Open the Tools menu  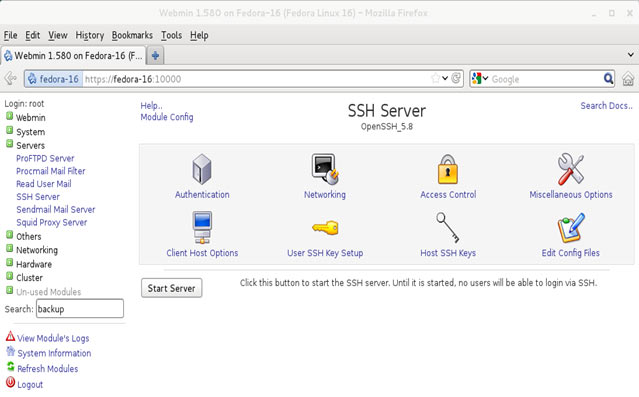pos(172,35)
